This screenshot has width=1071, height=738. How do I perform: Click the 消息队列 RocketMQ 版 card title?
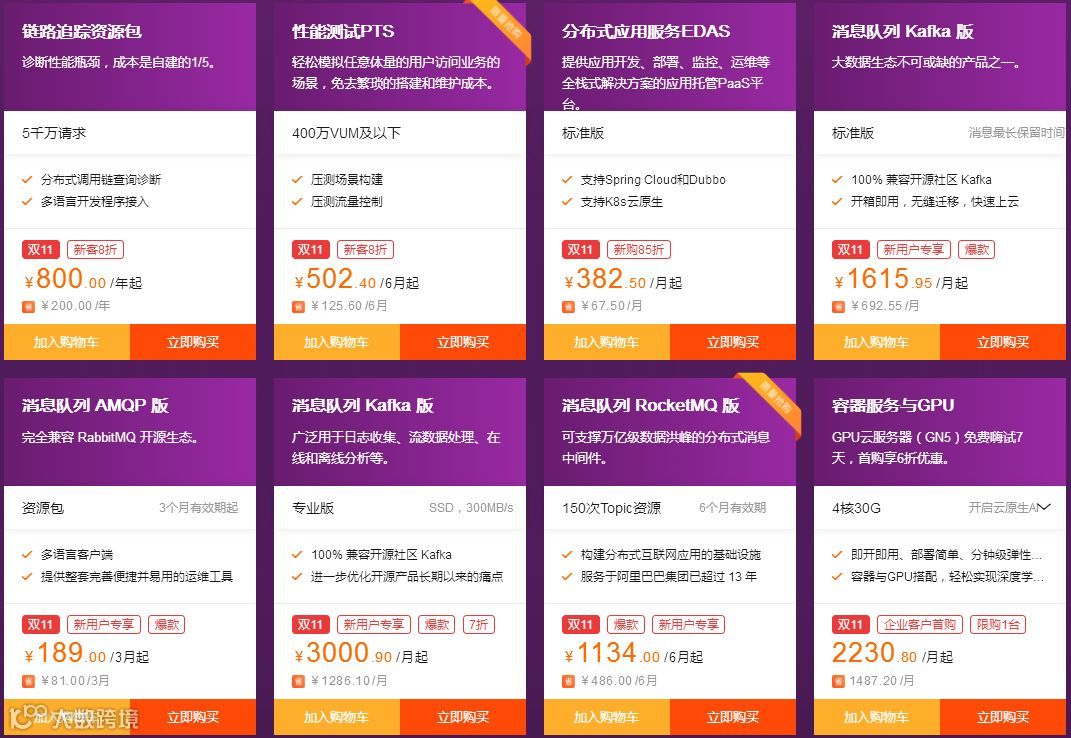point(651,406)
